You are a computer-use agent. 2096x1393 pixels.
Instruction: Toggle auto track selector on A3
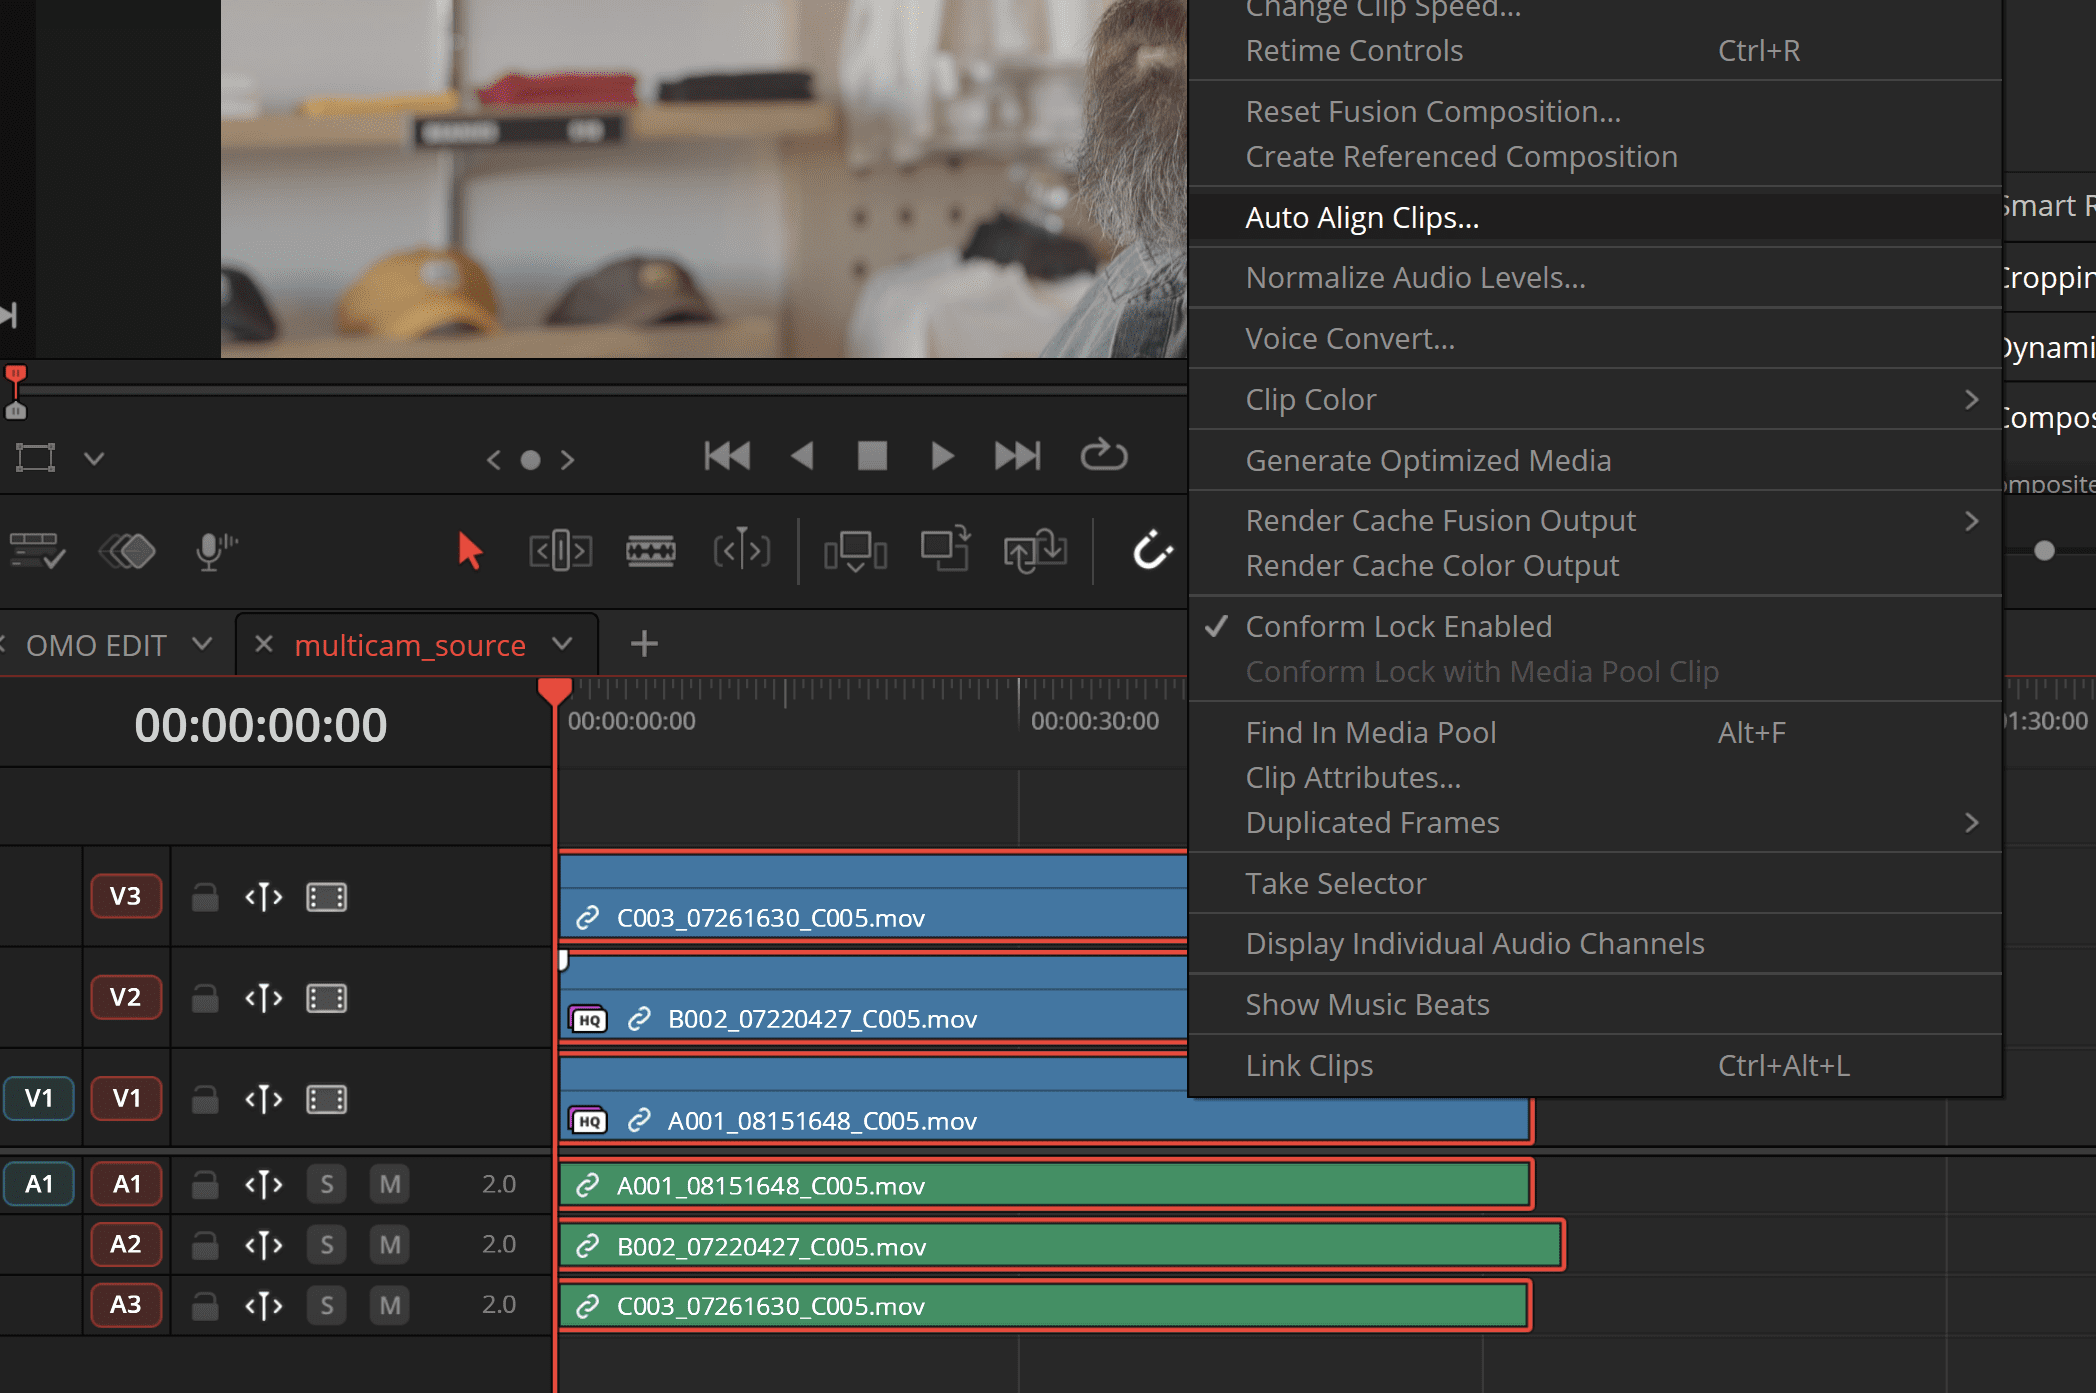pos(264,1305)
